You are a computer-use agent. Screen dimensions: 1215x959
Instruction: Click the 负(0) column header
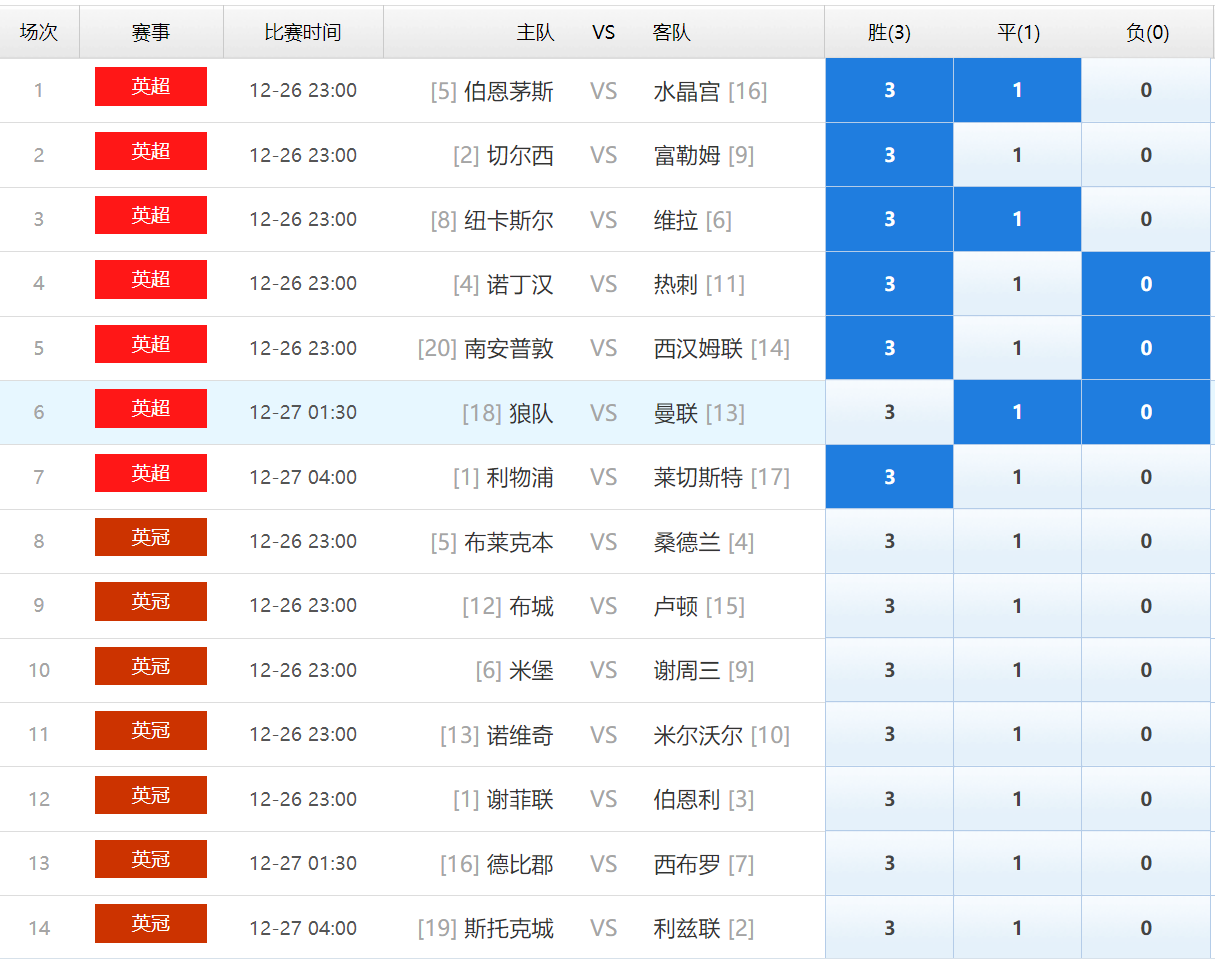coord(1147,32)
